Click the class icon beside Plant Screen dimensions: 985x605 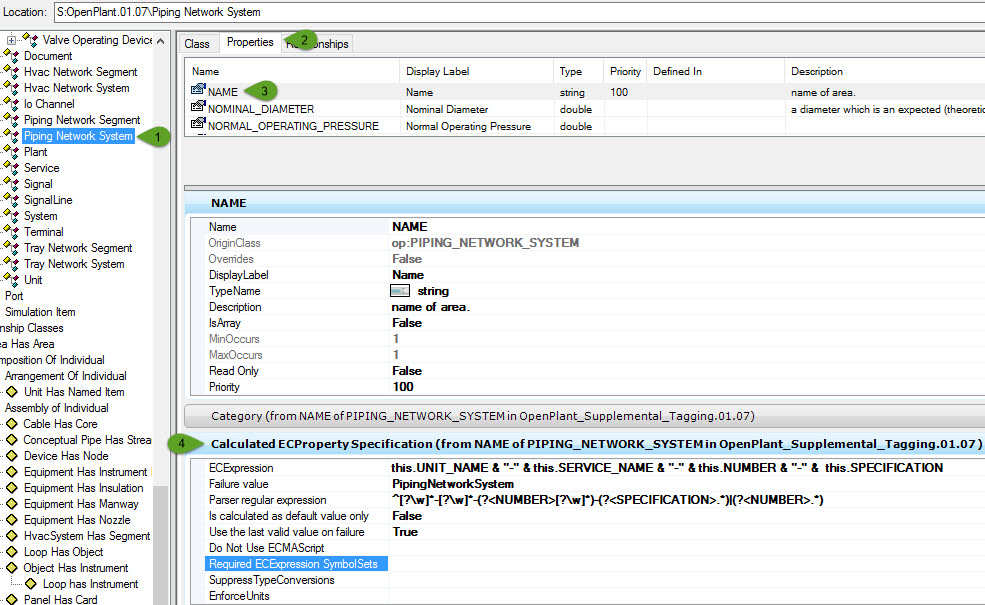pos(11,152)
